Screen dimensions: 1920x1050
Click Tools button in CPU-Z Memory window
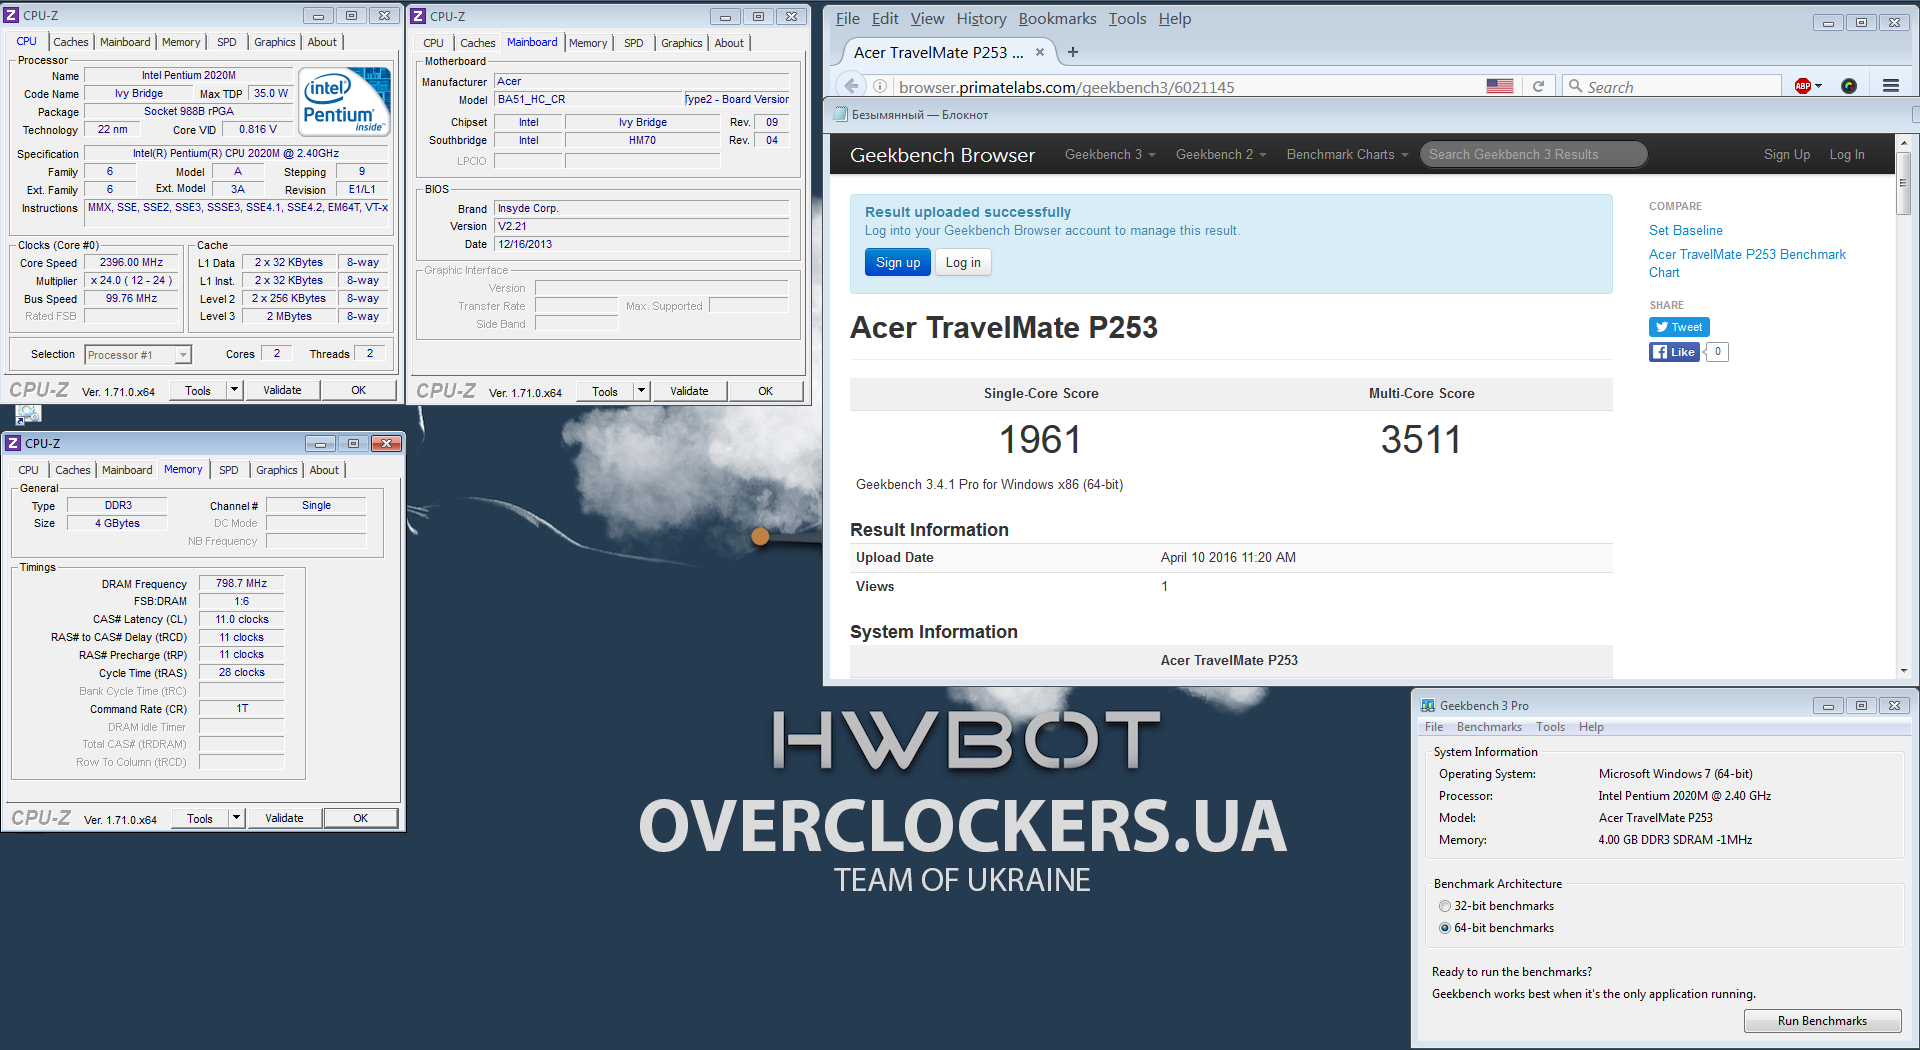(200, 818)
